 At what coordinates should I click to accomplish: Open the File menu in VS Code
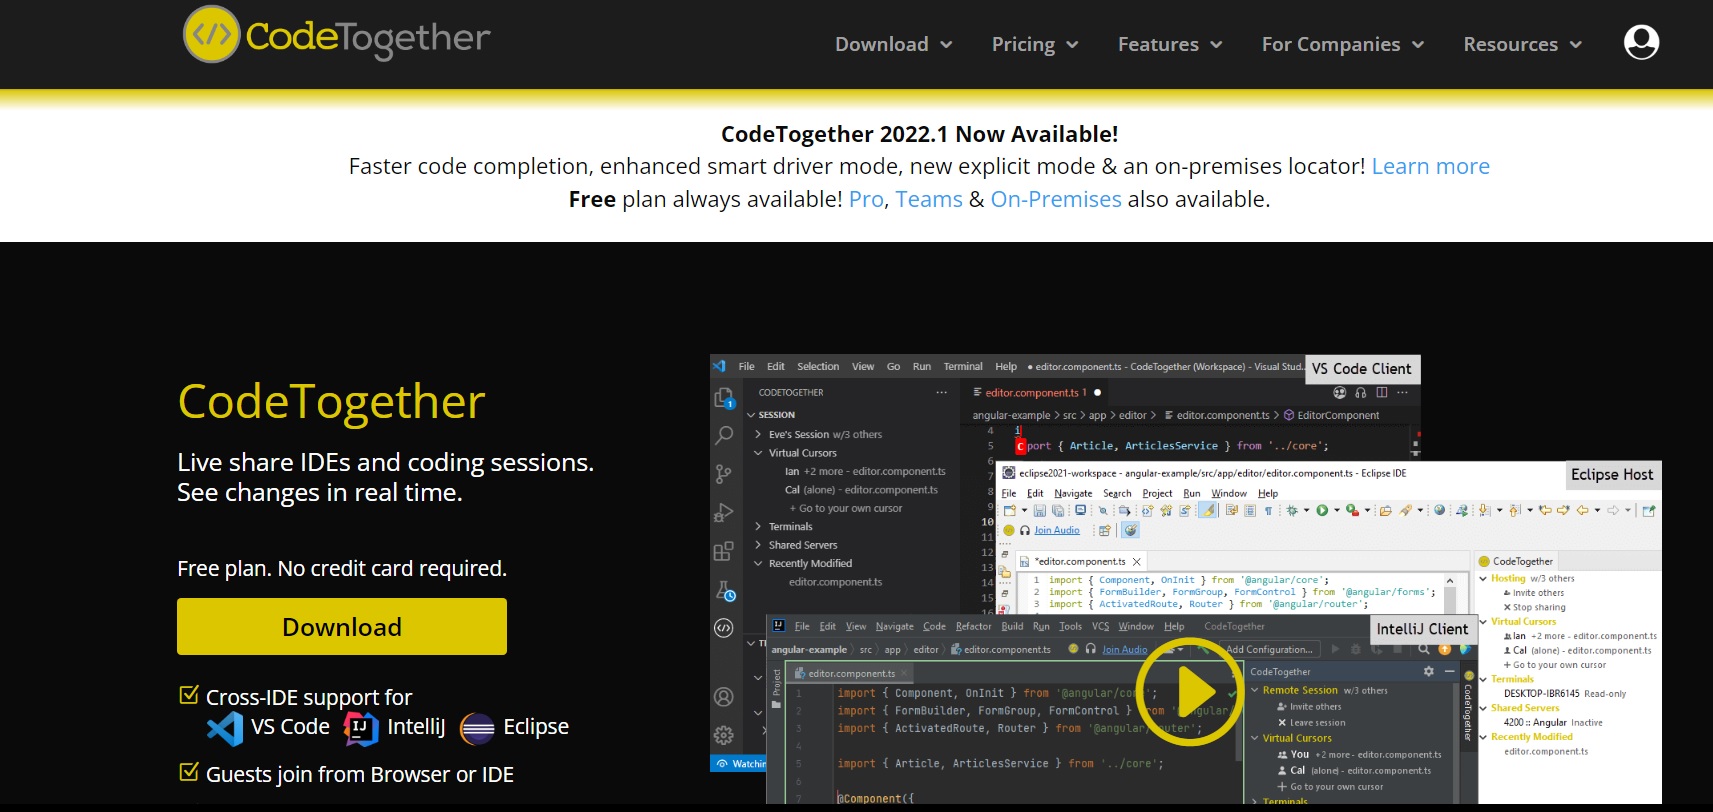(746, 366)
